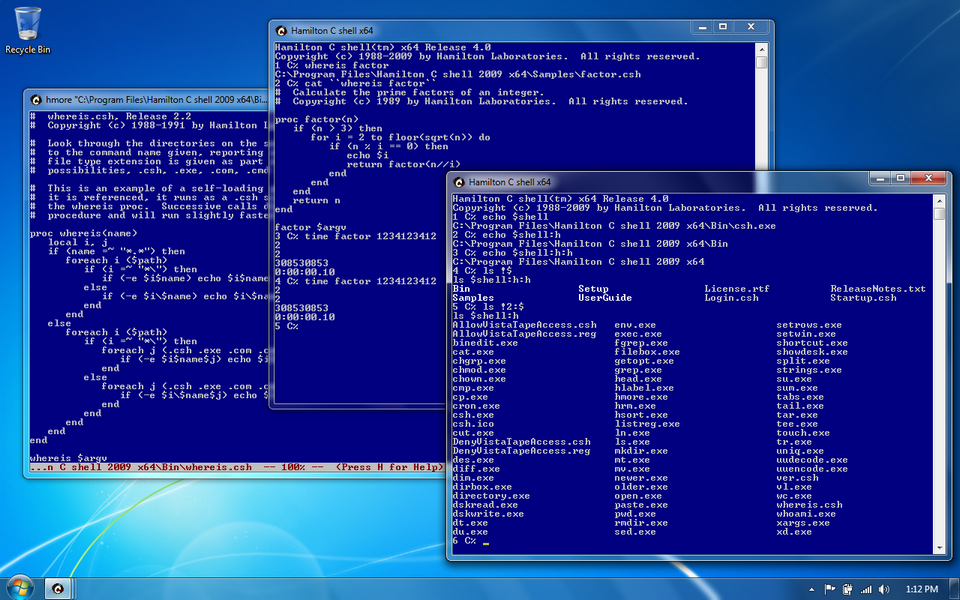Click at the '6 C%' command prompt
960x600 pixels.
pos(464,541)
